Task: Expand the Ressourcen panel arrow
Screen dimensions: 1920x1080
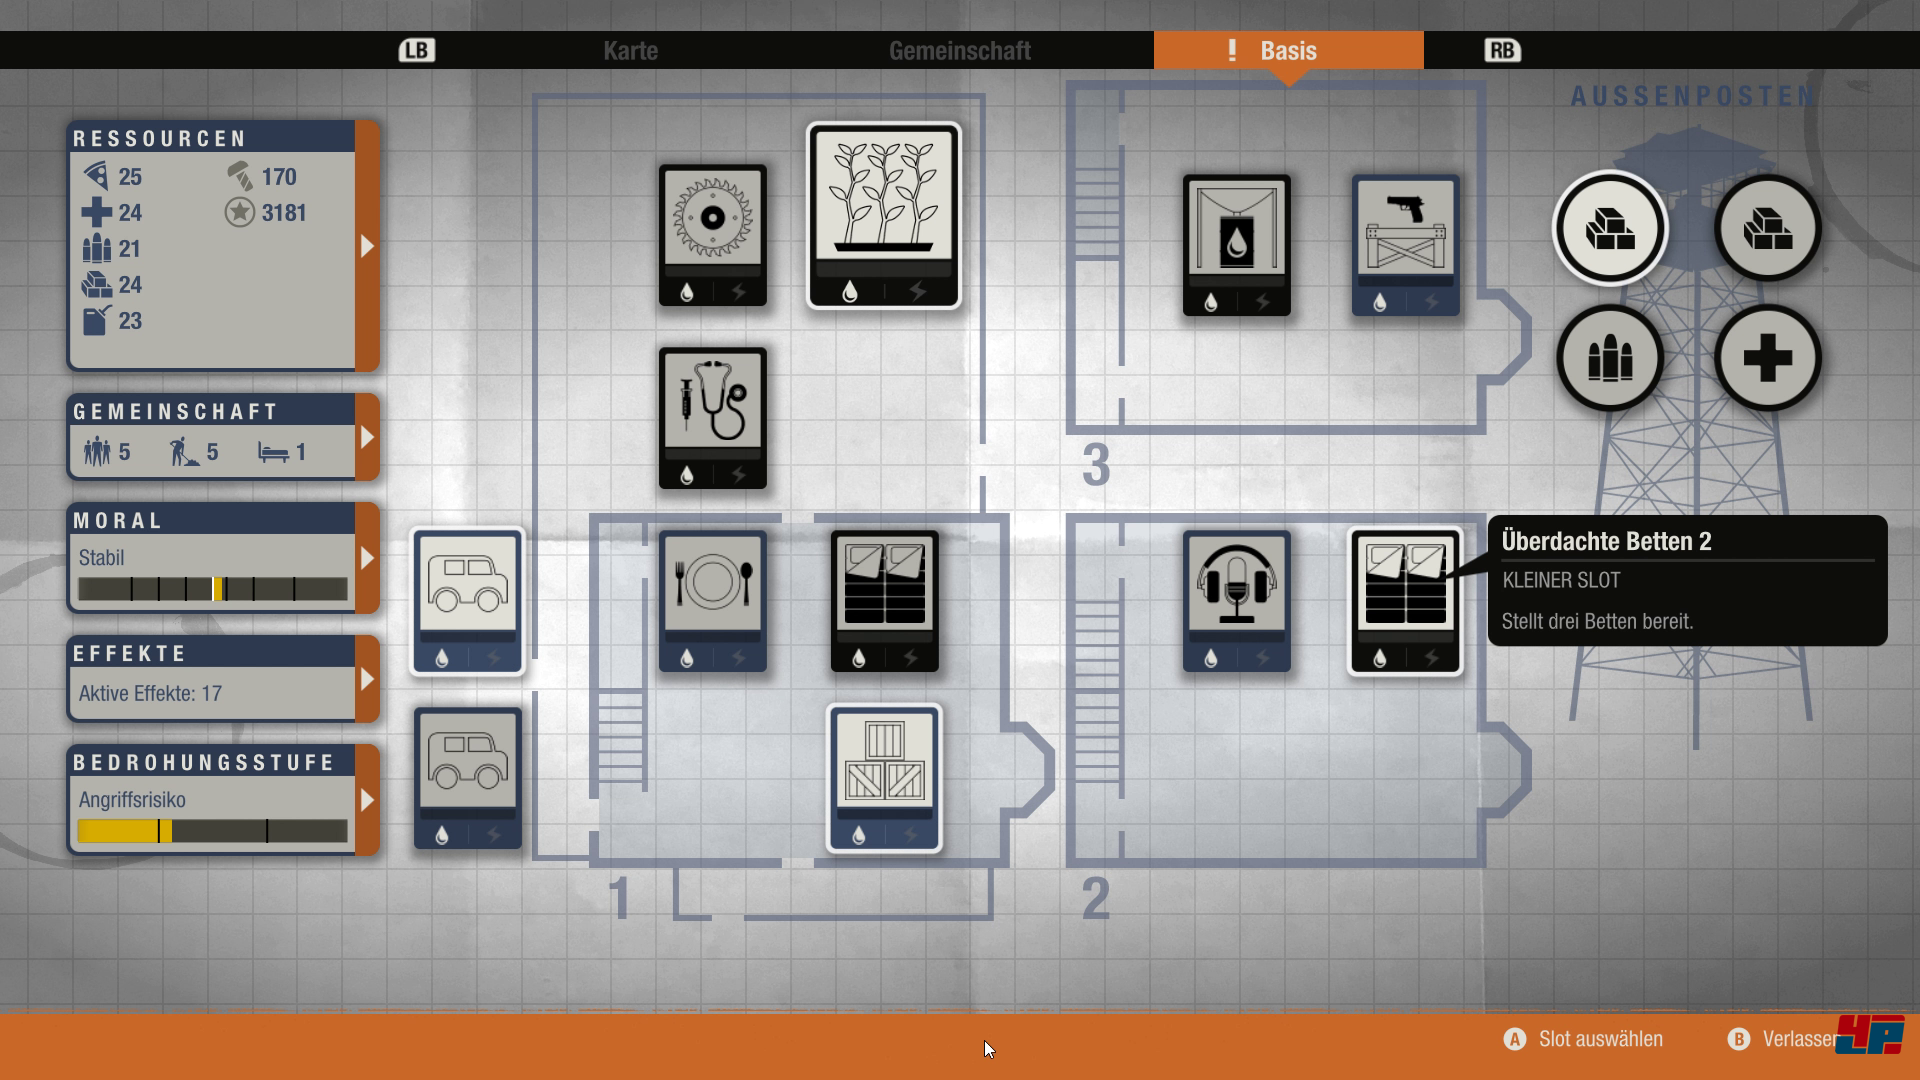Action: 367,246
